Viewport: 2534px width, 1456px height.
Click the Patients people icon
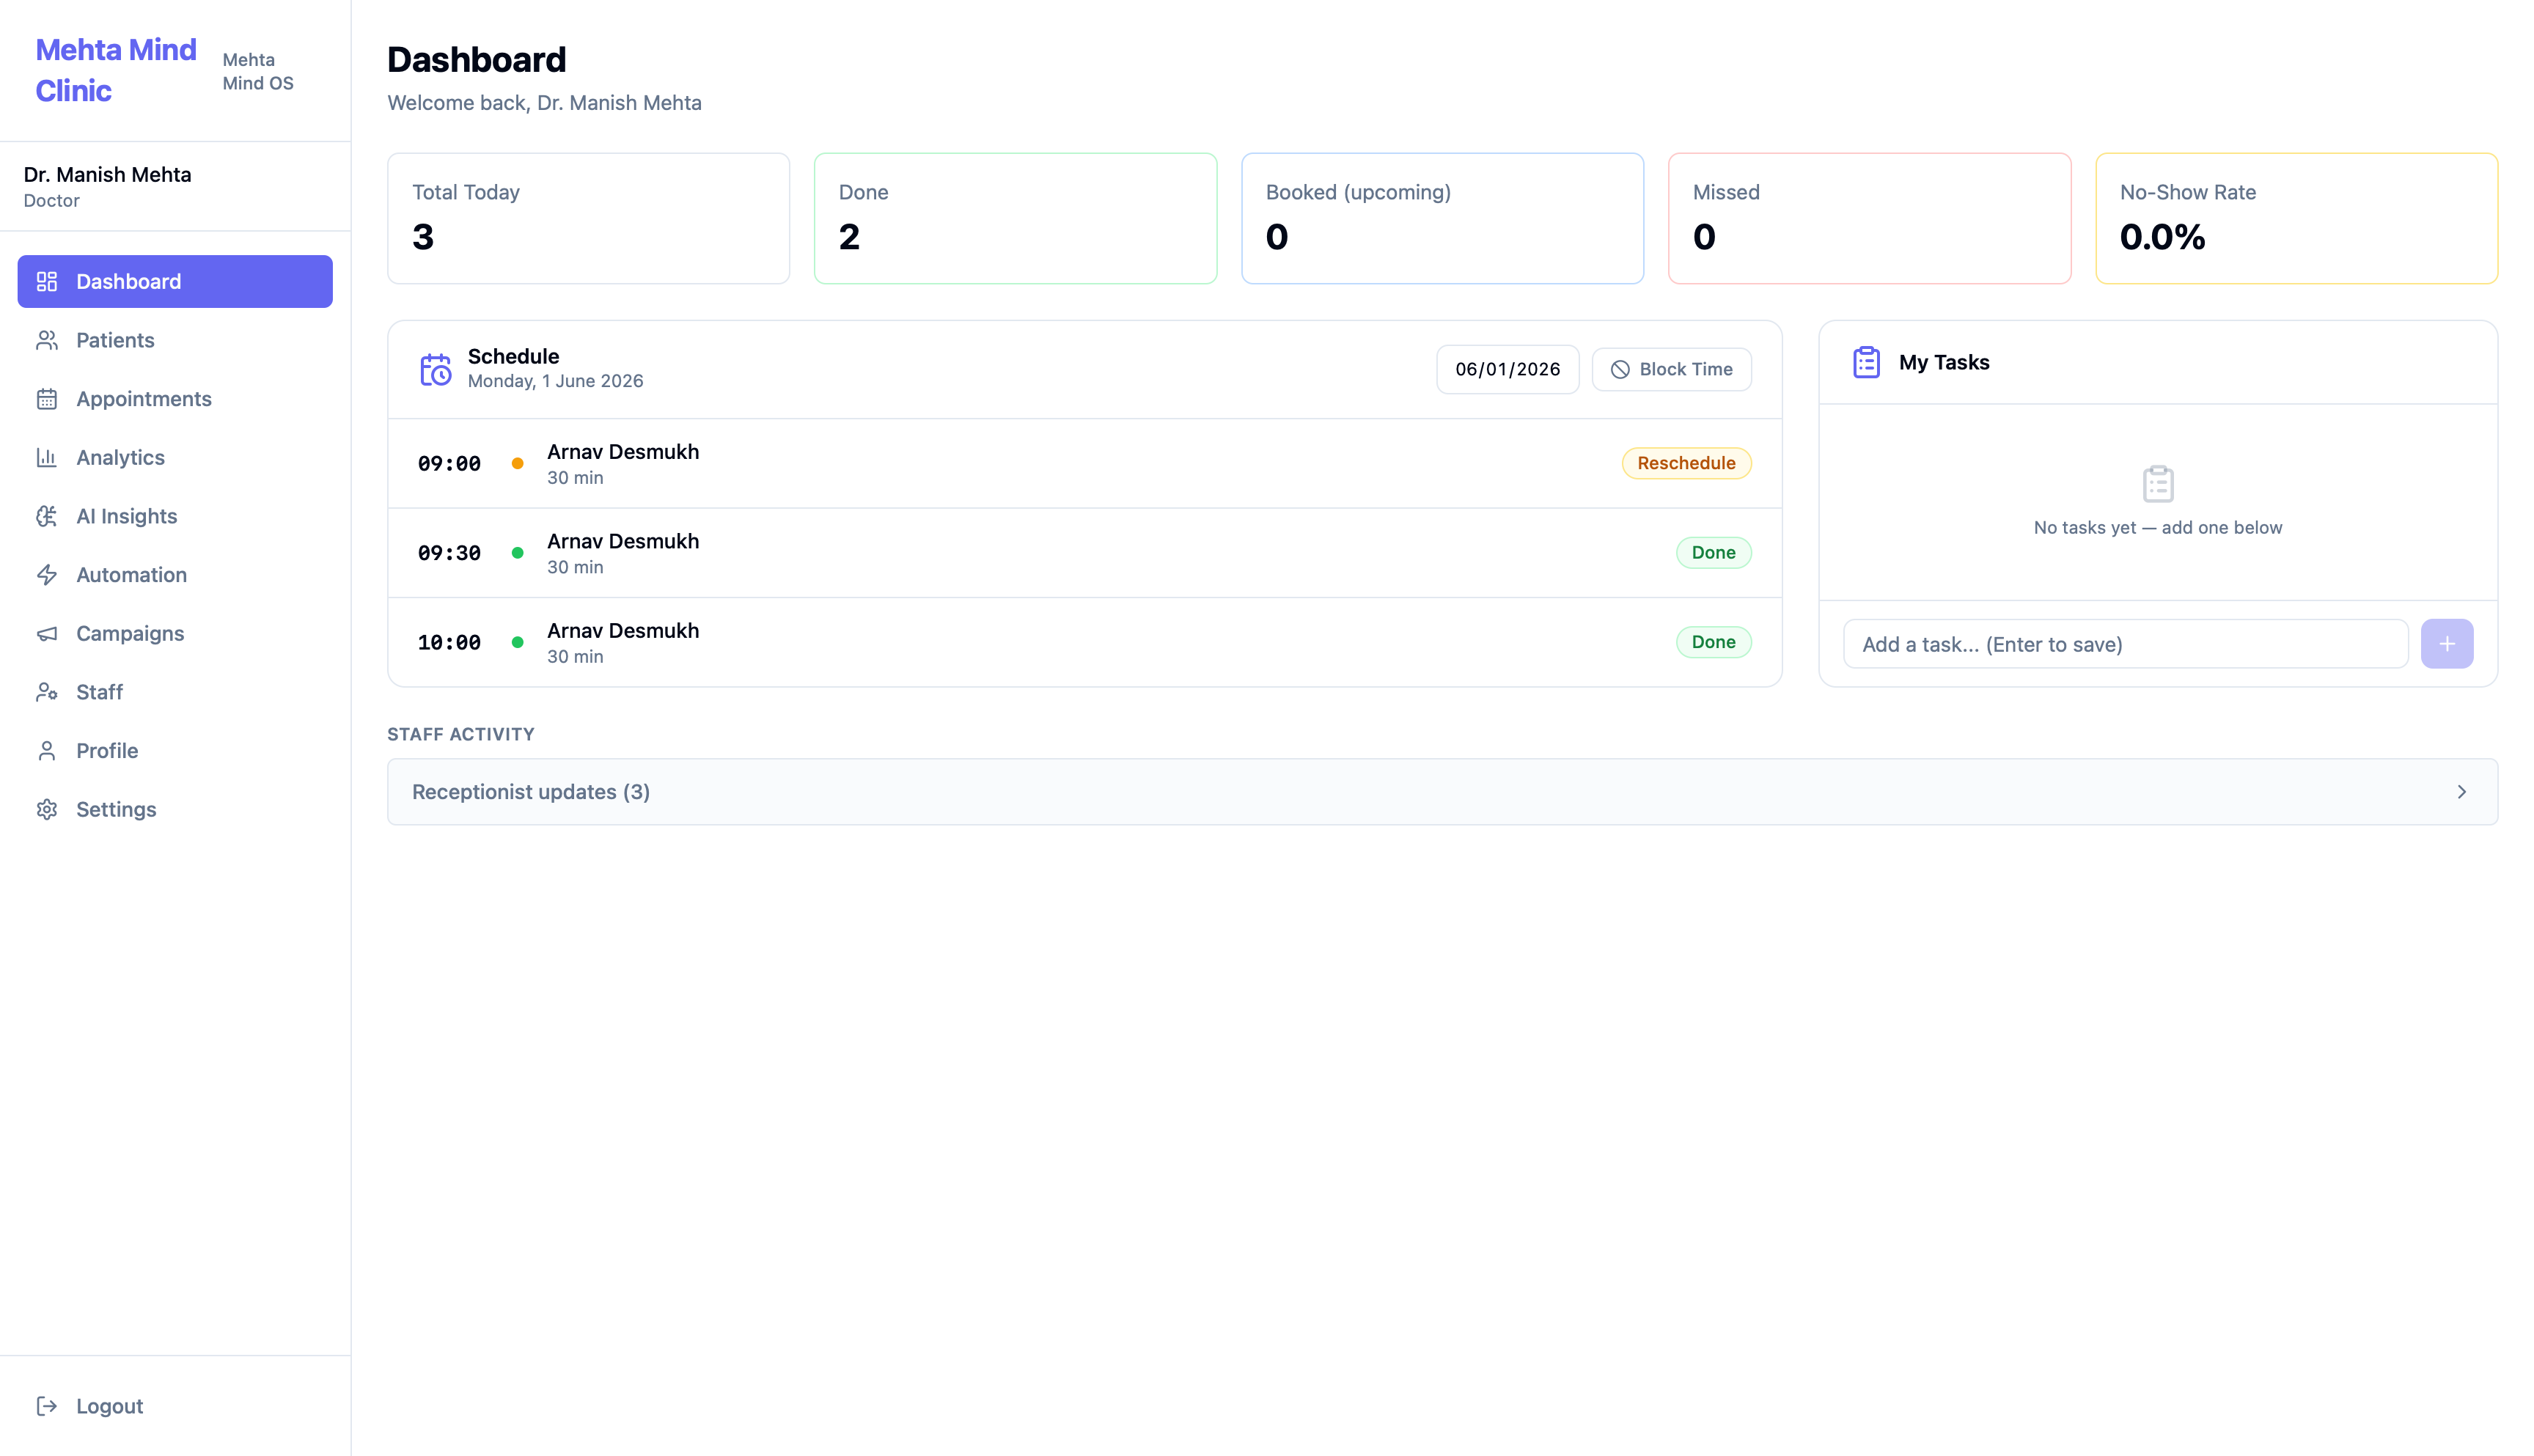pos(47,340)
